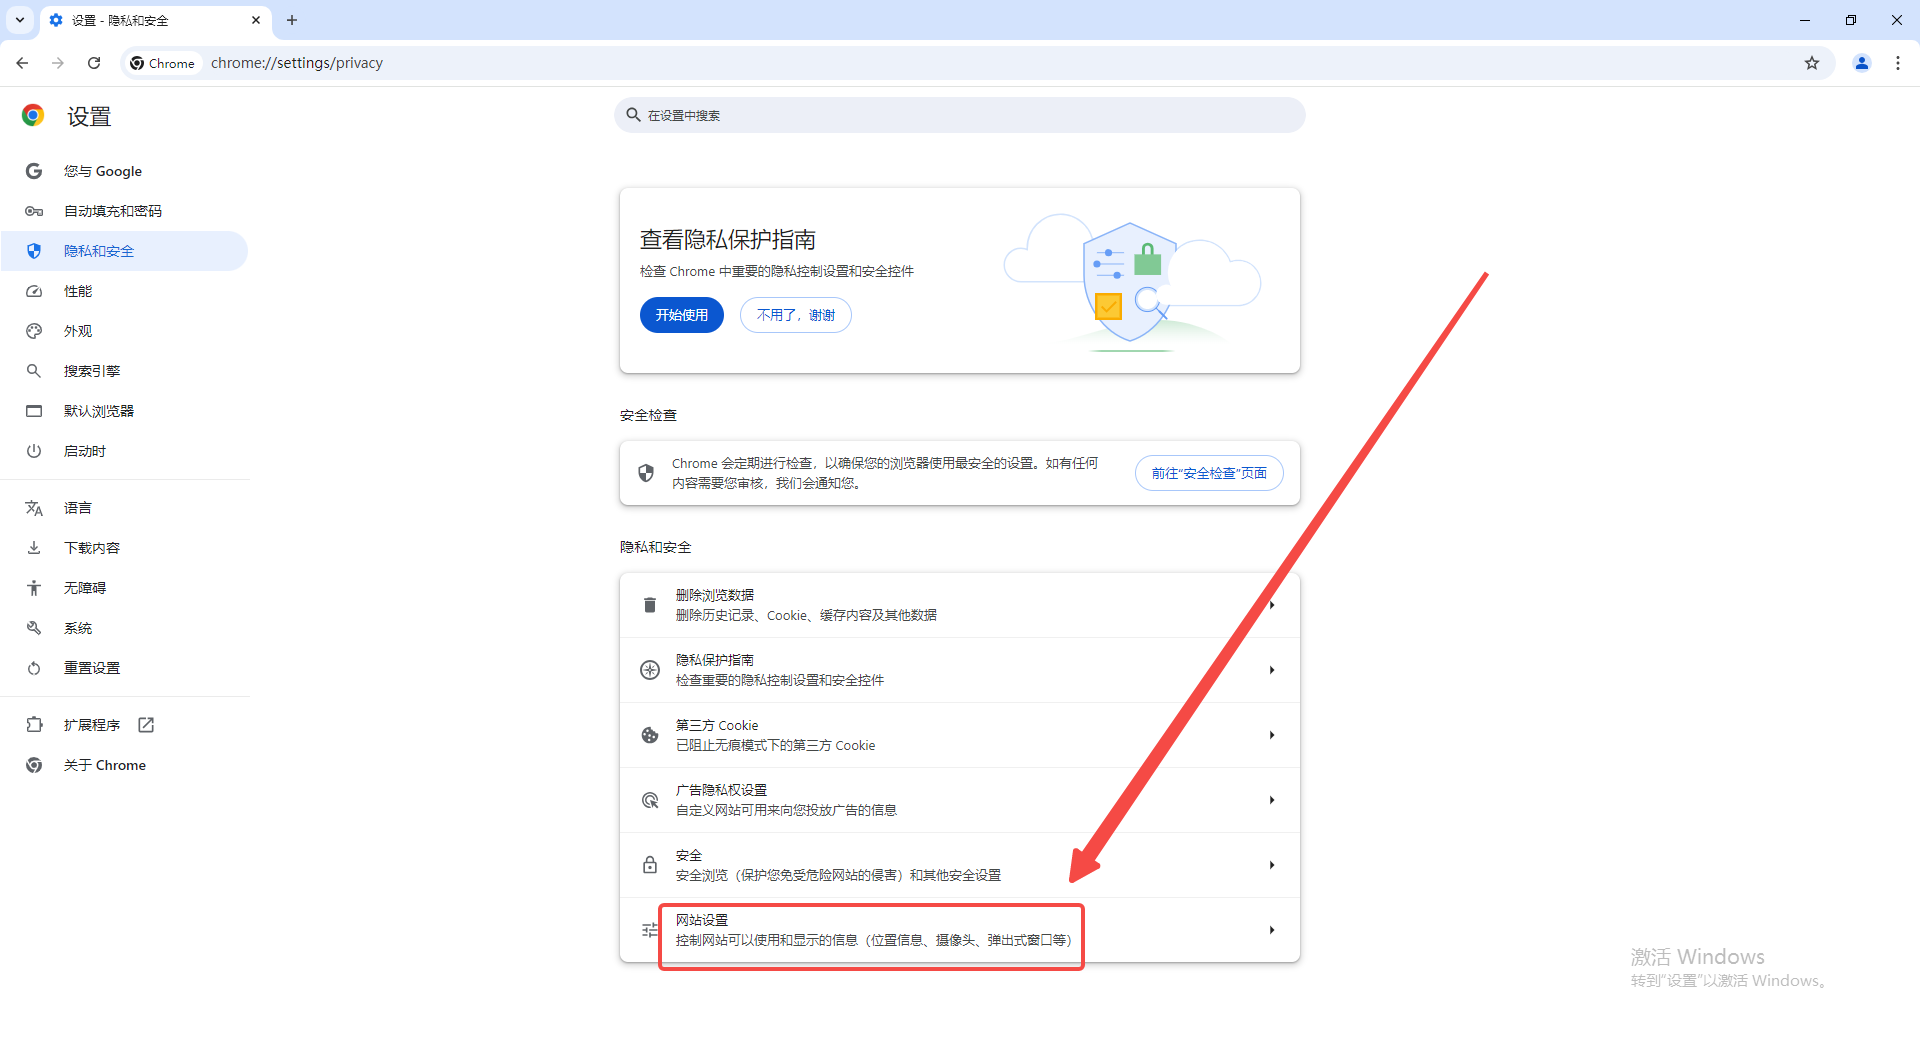Image resolution: width=1920 pixels, height=1040 pixels.
Task: Click the translate icon for 语言
Action: (34, 508)
